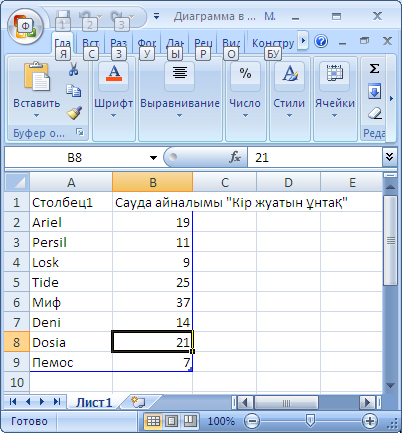
Task: Click the Name Box showing B8
Action: [x=75, y=157]
